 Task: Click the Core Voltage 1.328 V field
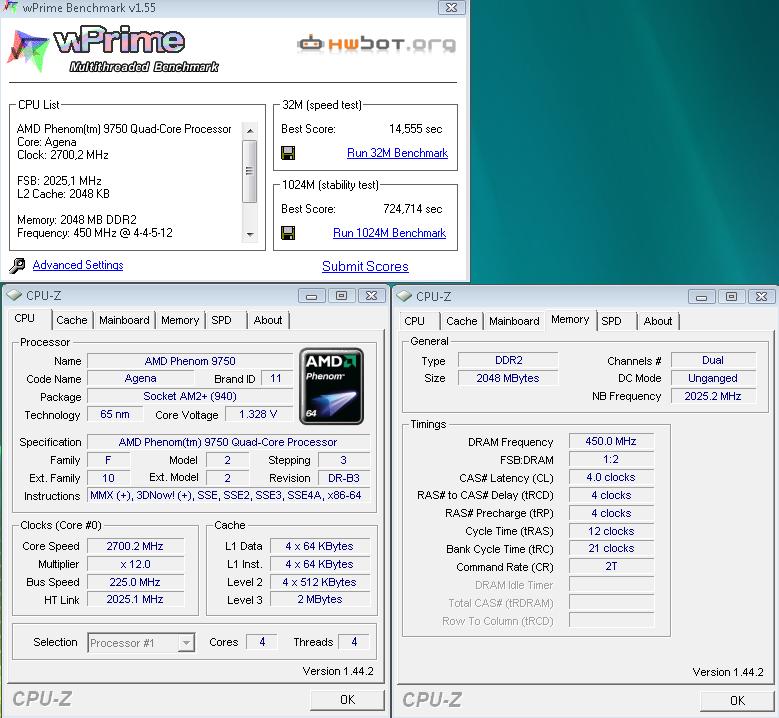click(x=258, y=414)
